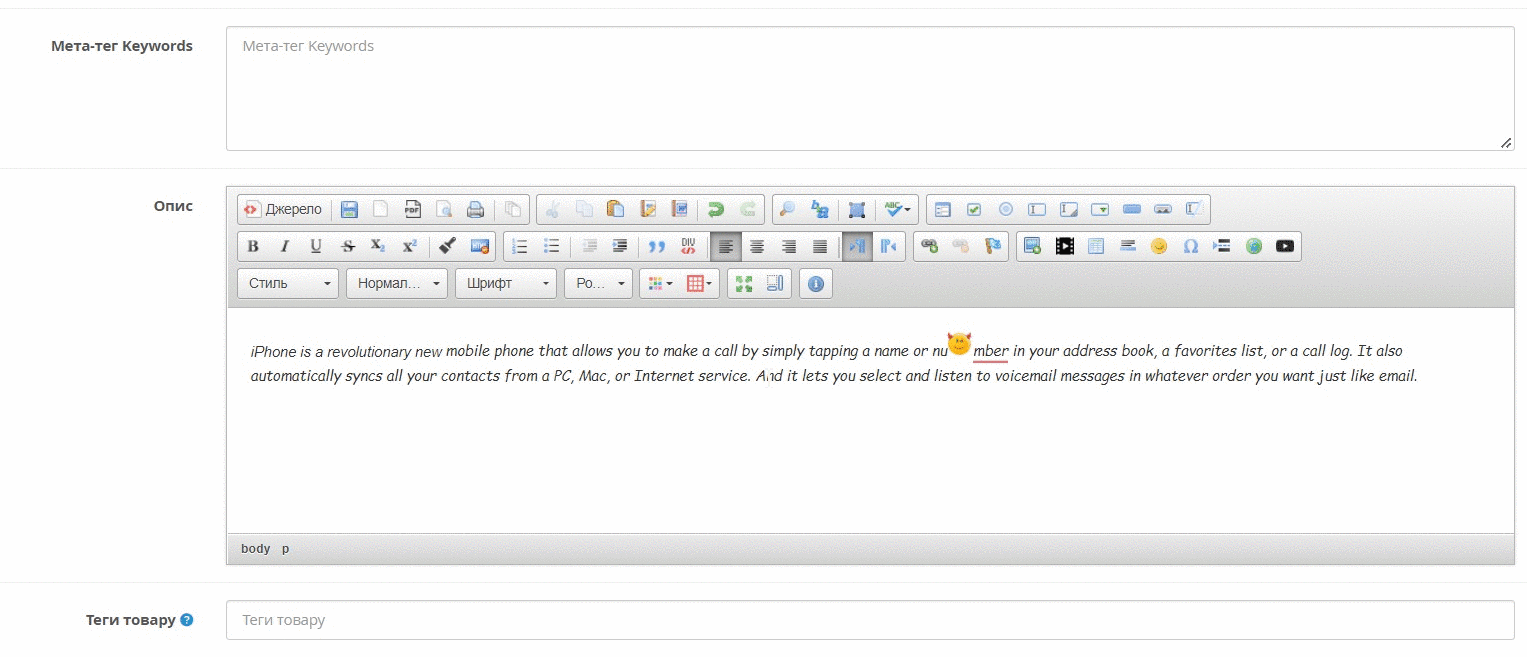Apply block quote formatting
The width and height of the screenshot is (1527, 657).
point(657,246)
